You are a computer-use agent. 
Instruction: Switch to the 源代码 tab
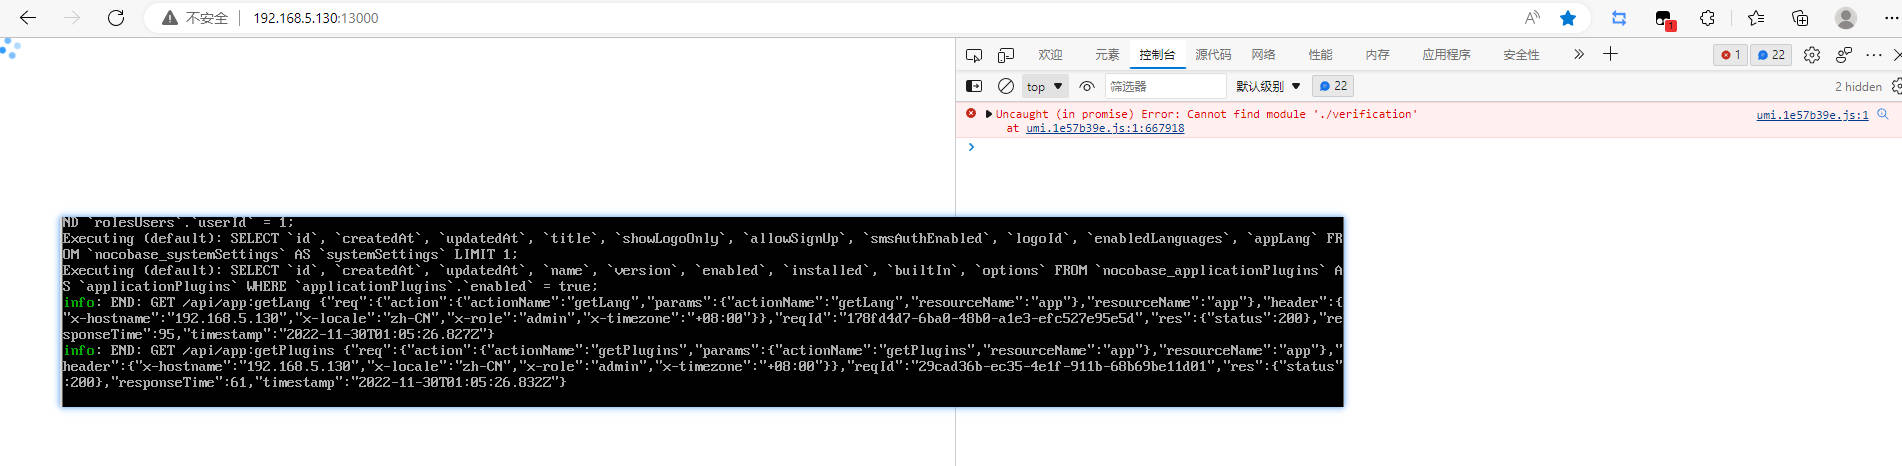[1213, 55]
